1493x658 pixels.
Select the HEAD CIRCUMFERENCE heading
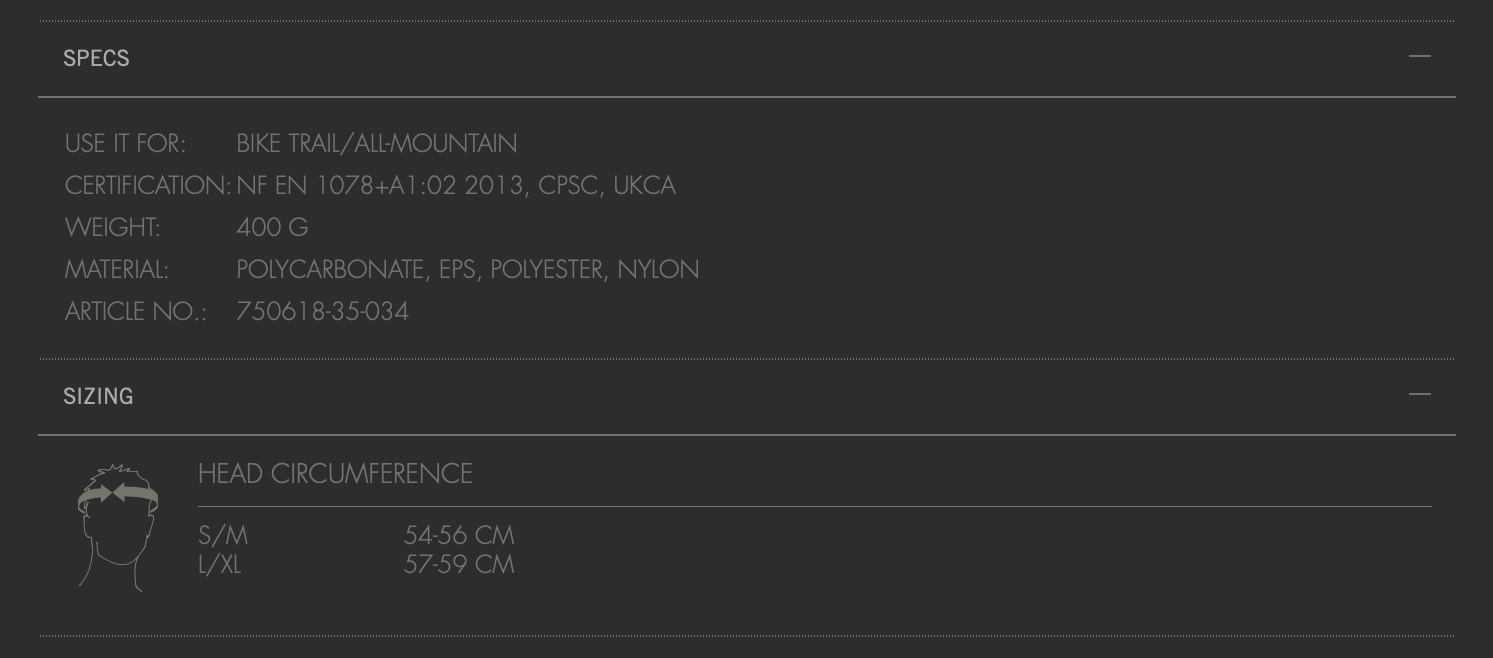point(335,473)
